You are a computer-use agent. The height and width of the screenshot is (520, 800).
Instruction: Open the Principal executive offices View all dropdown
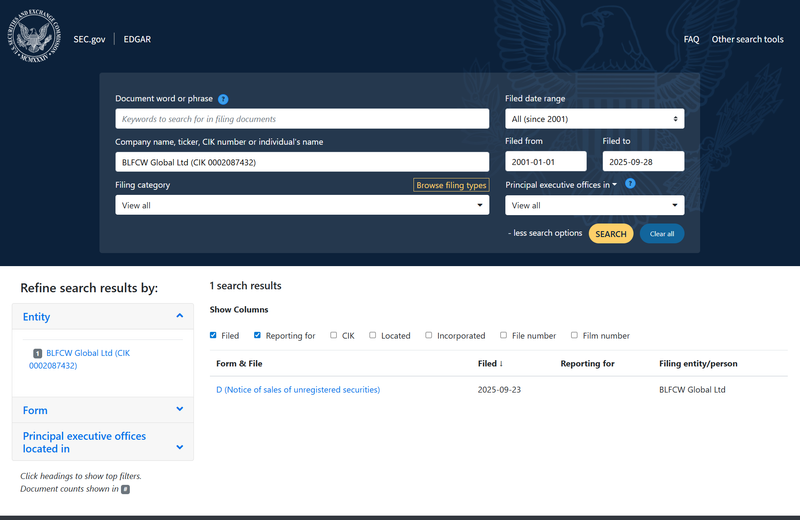[x=594, y=205]
